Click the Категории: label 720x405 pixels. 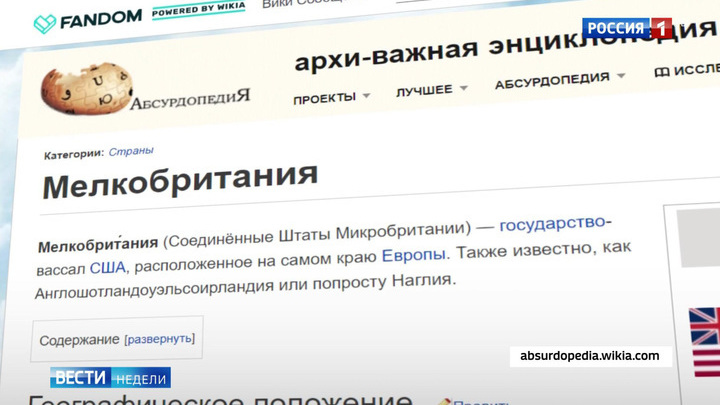74,154
